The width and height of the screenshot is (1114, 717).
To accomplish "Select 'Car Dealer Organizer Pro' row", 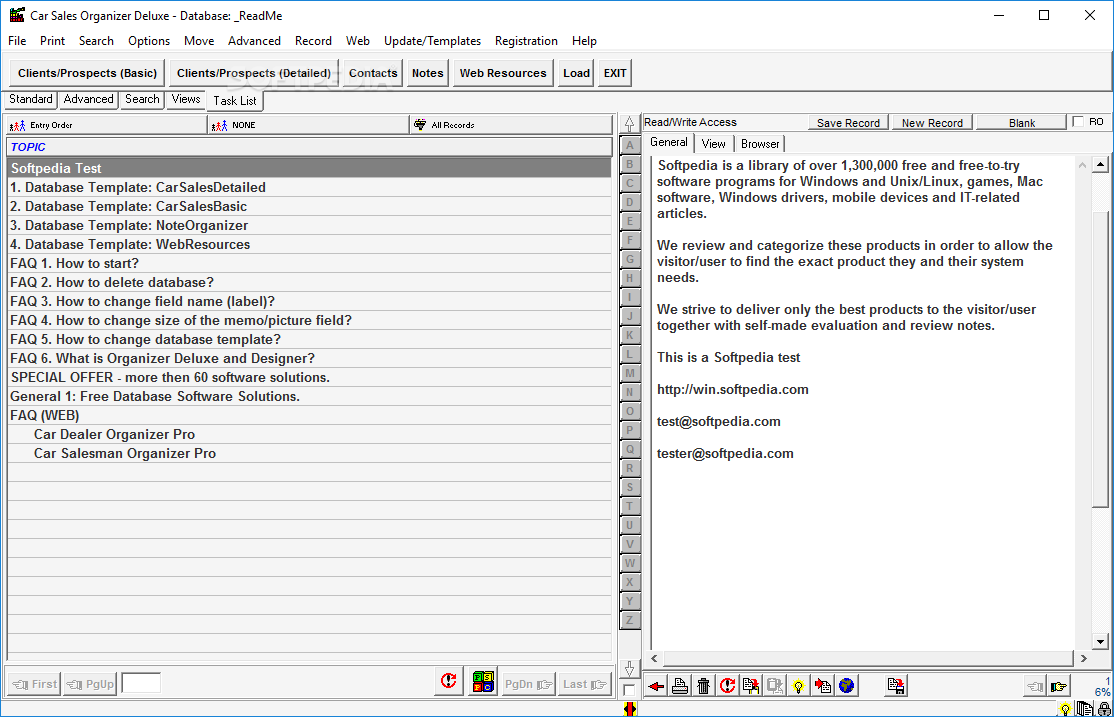I will click(309, 434).
